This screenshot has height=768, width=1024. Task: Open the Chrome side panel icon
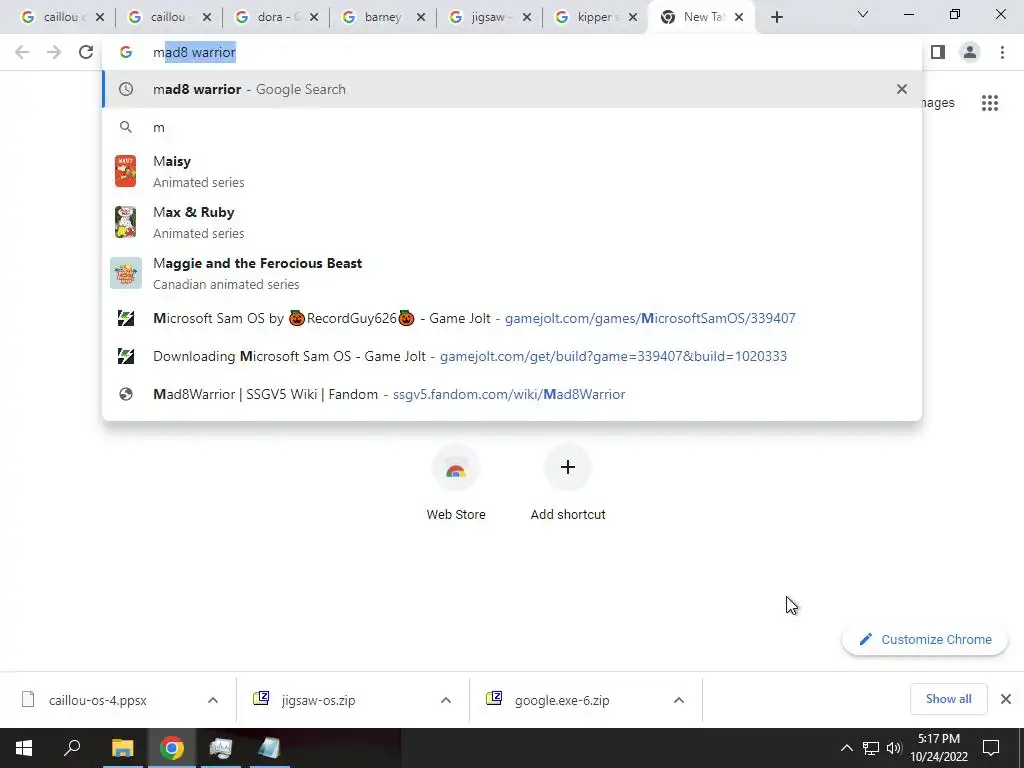click(938, 52)
